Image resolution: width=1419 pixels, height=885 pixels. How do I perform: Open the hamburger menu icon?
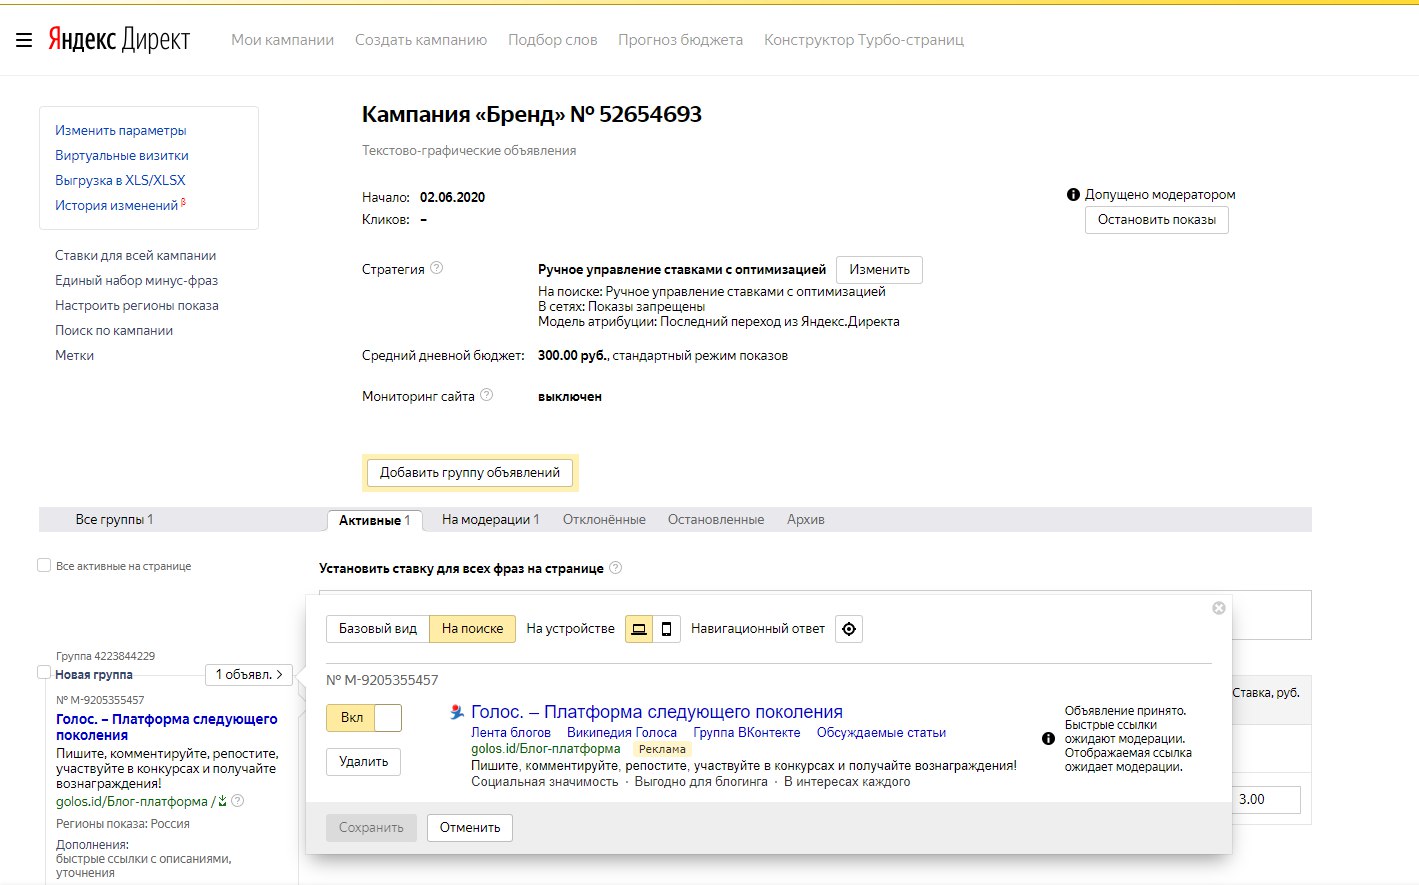pos(24,40)
